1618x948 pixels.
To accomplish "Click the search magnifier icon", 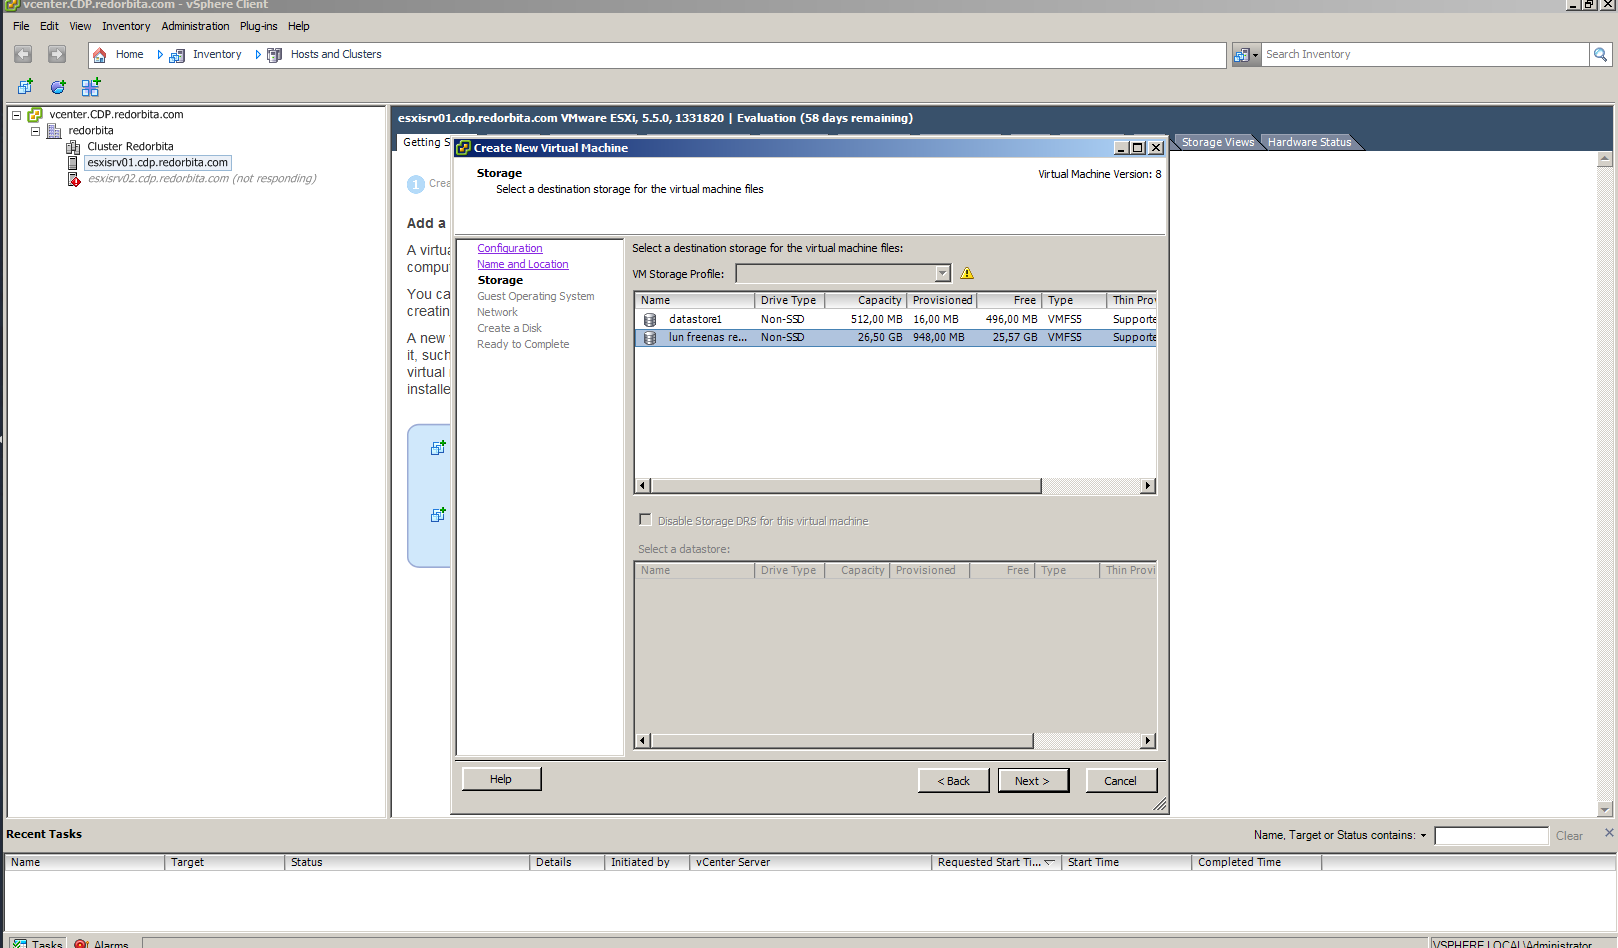I will pyautogui.click(x=1600, y=55).
